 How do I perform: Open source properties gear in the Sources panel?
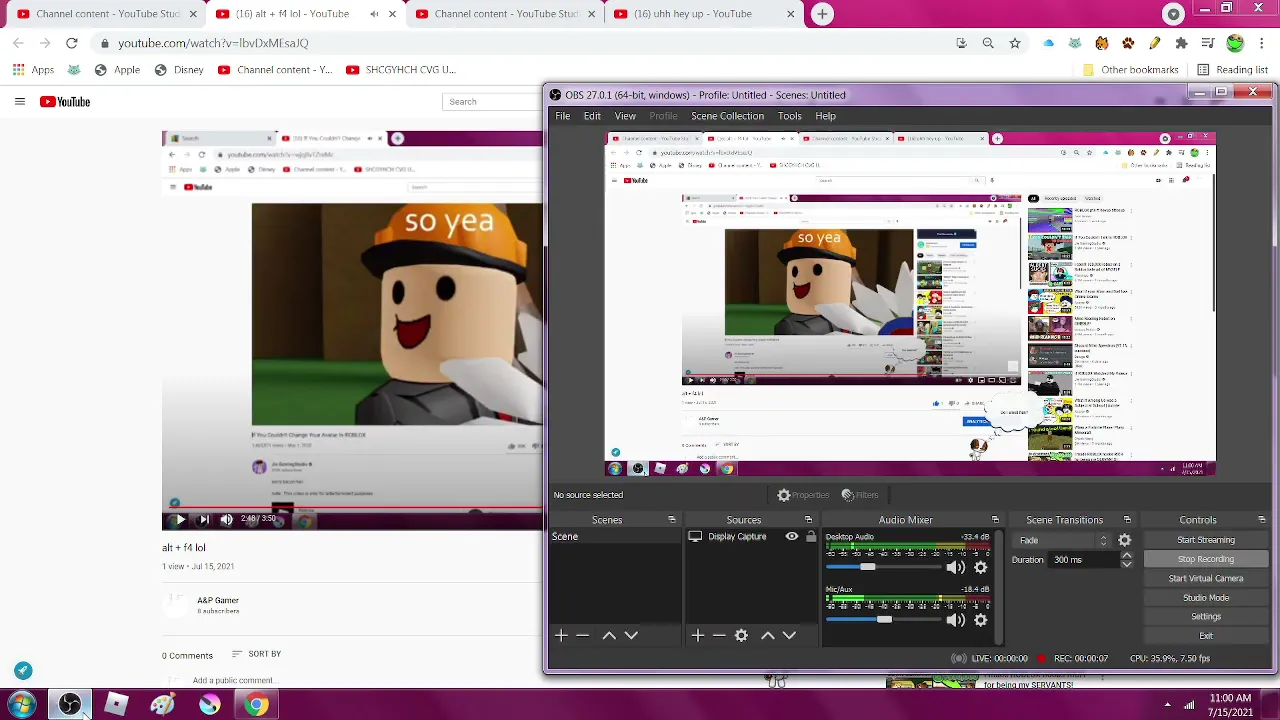pos(741,635)
